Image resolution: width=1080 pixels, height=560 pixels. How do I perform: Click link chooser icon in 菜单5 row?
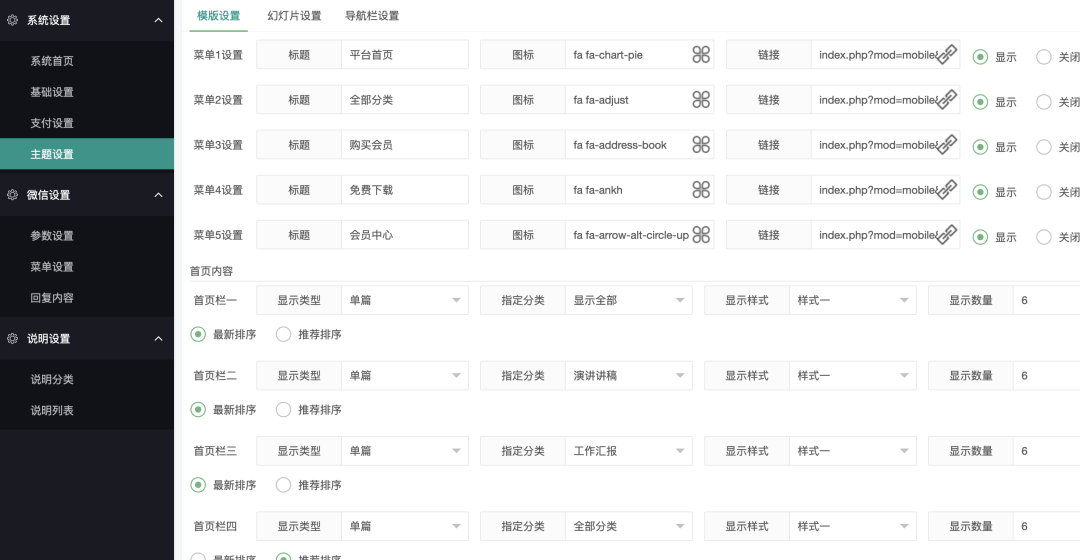click(x=946, y=235)
